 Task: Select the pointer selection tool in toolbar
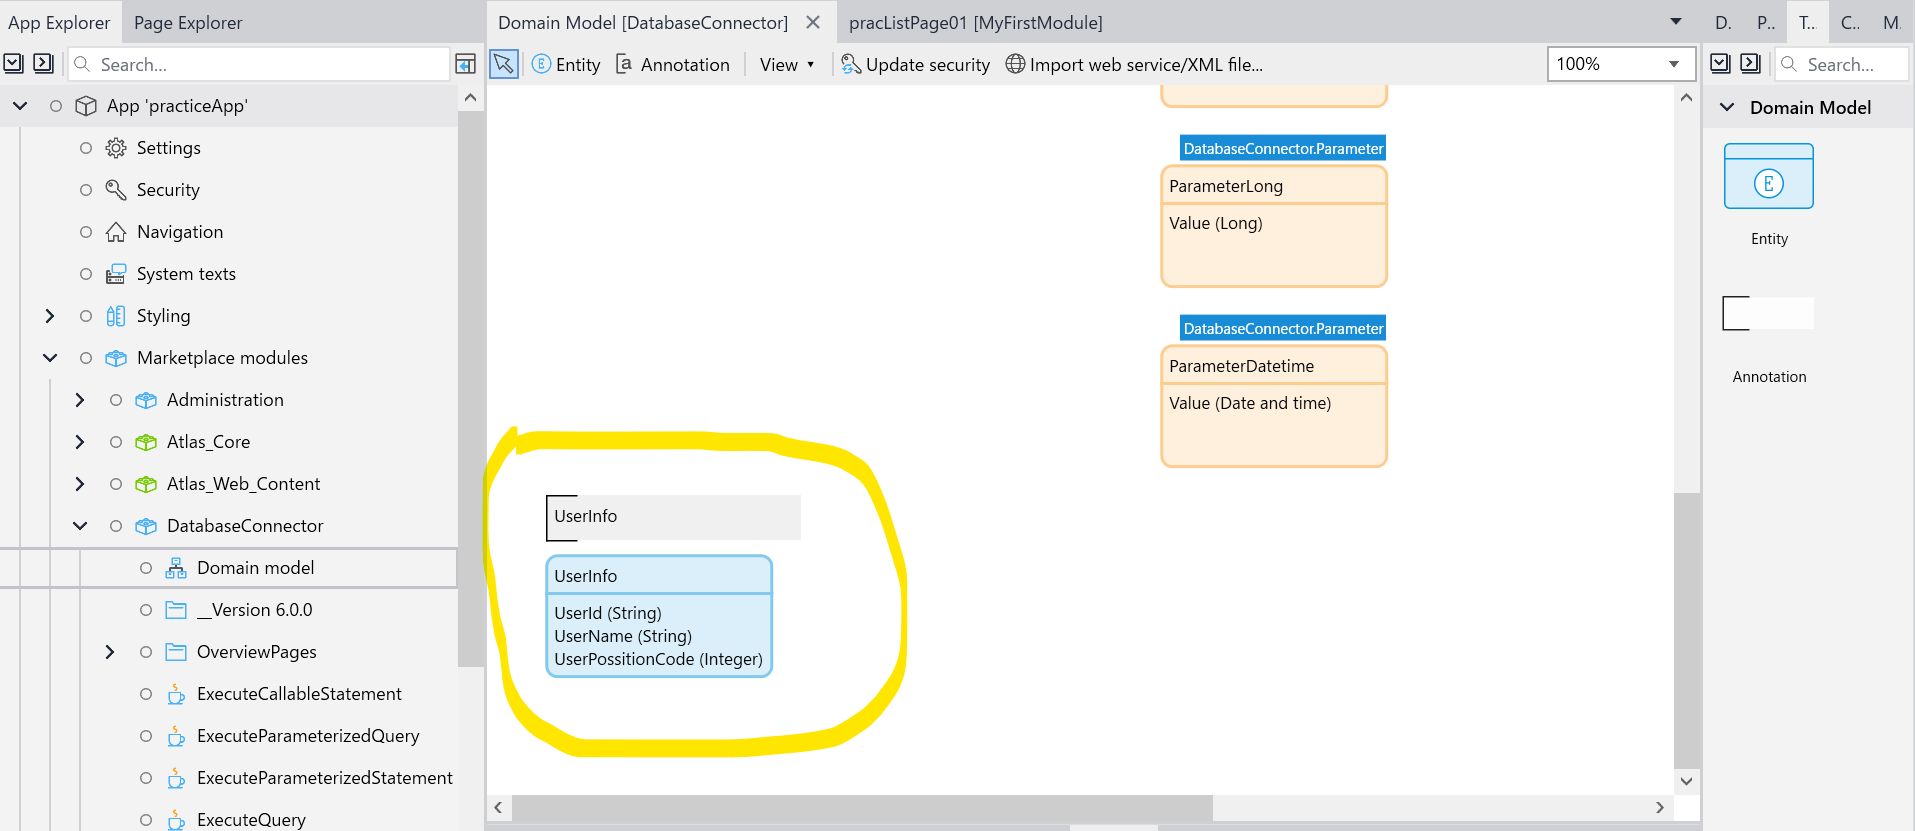click(x=504, y=64)
